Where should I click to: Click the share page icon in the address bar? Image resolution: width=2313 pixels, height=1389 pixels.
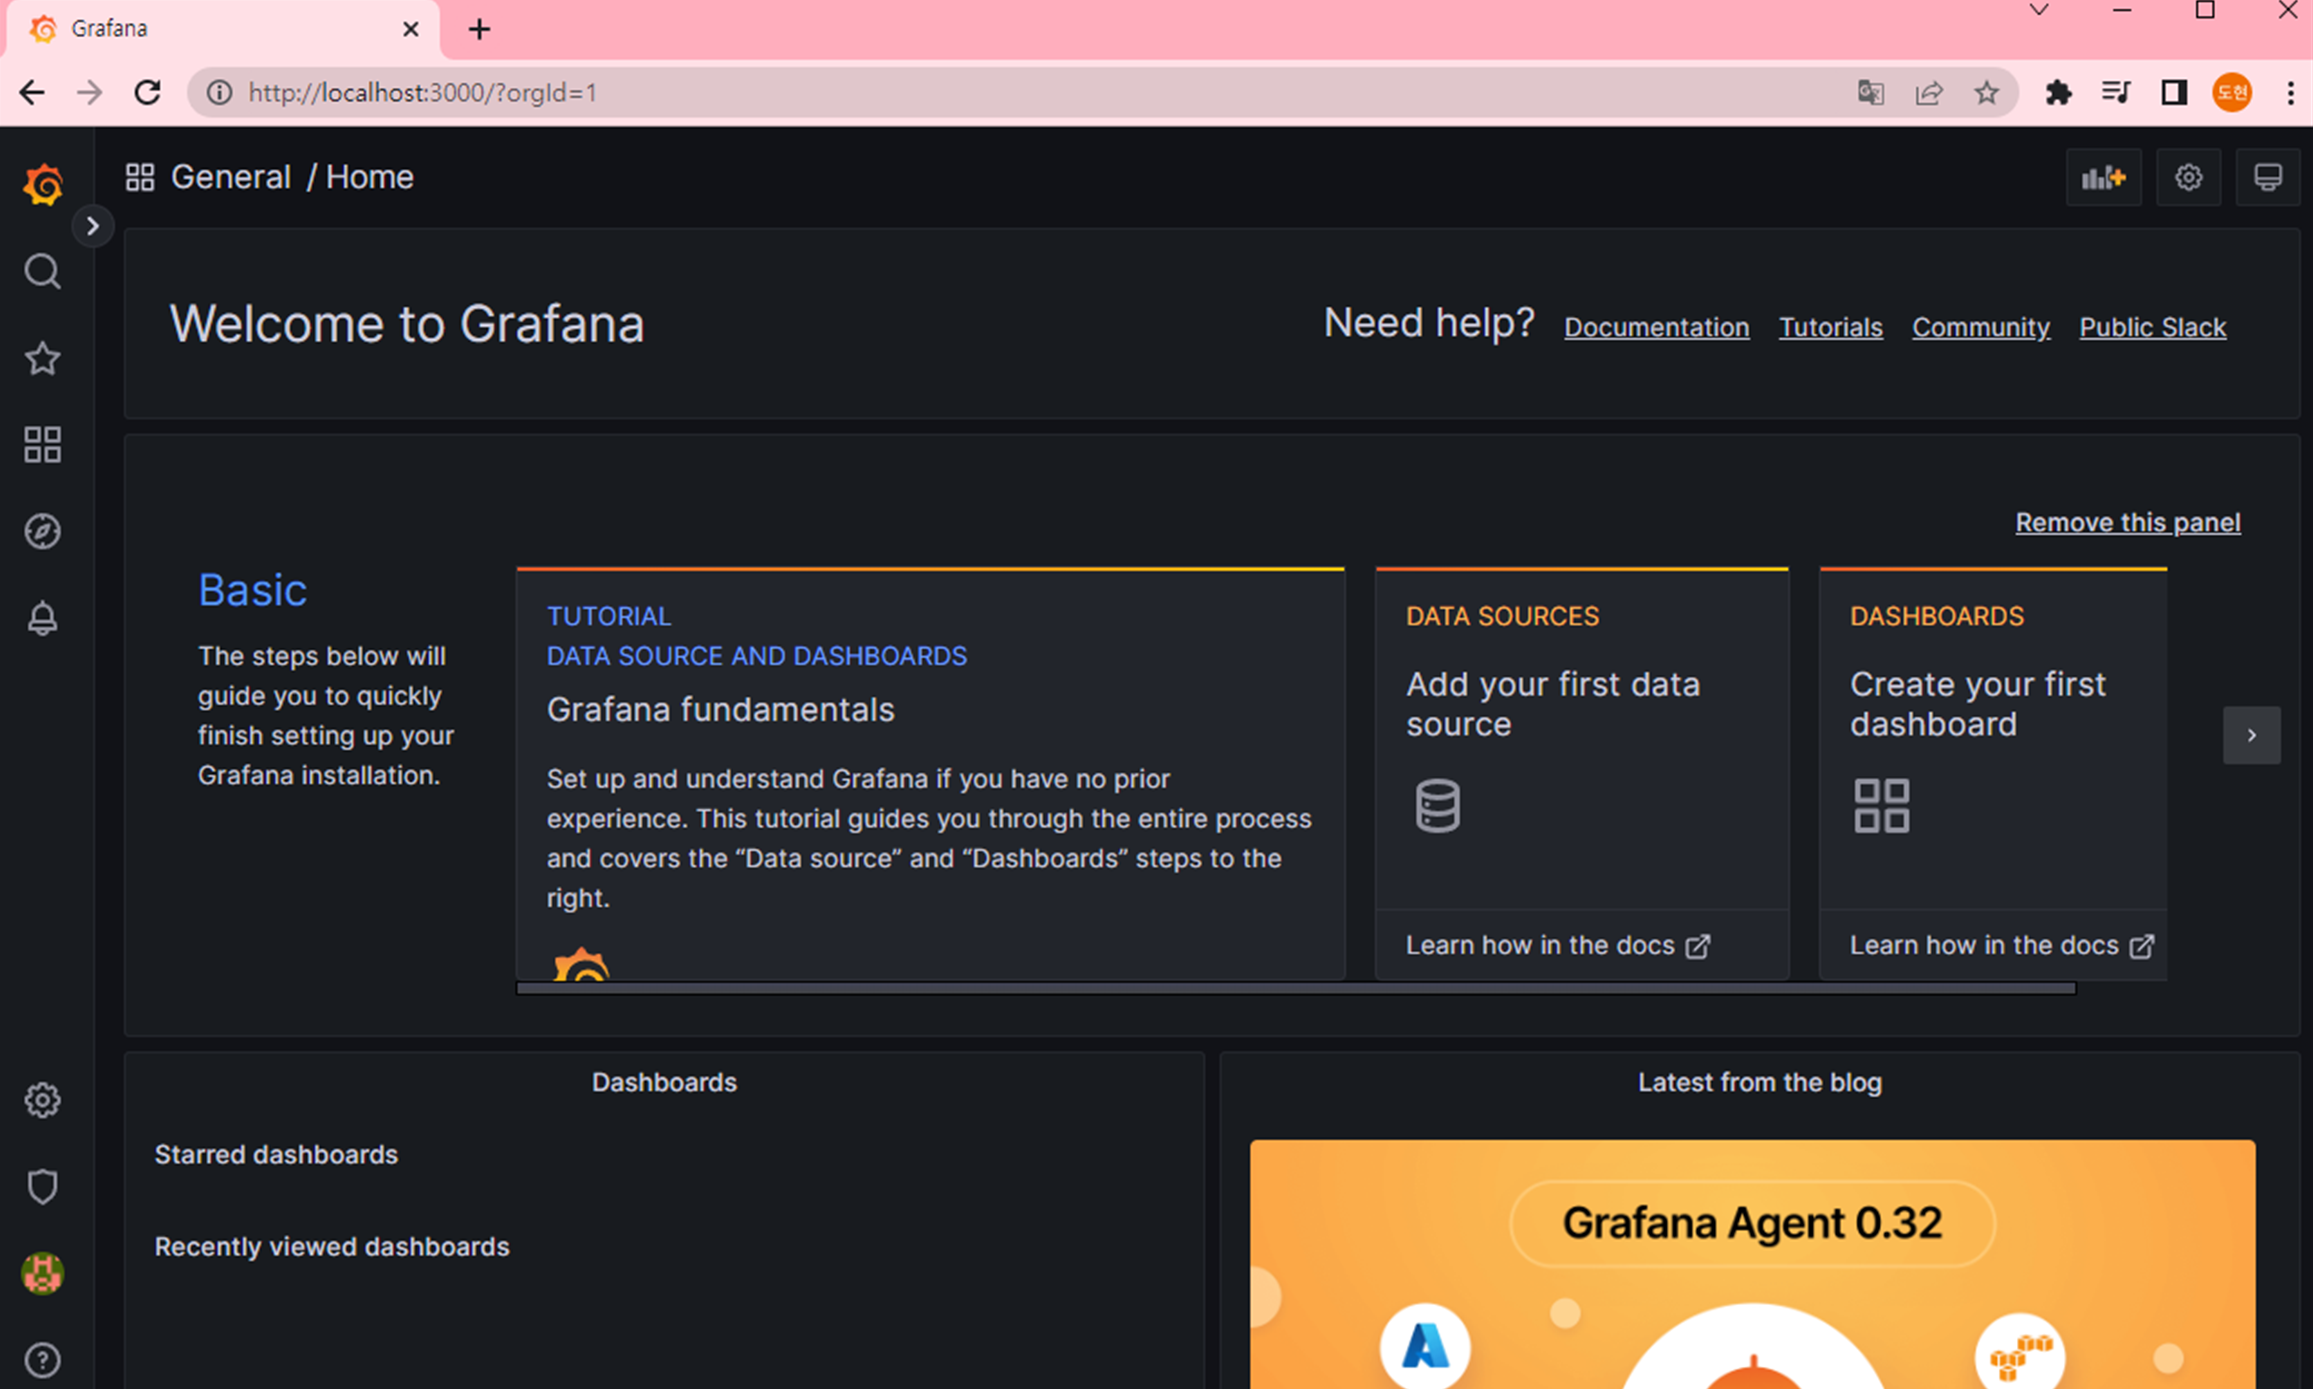click(1929, 93)
